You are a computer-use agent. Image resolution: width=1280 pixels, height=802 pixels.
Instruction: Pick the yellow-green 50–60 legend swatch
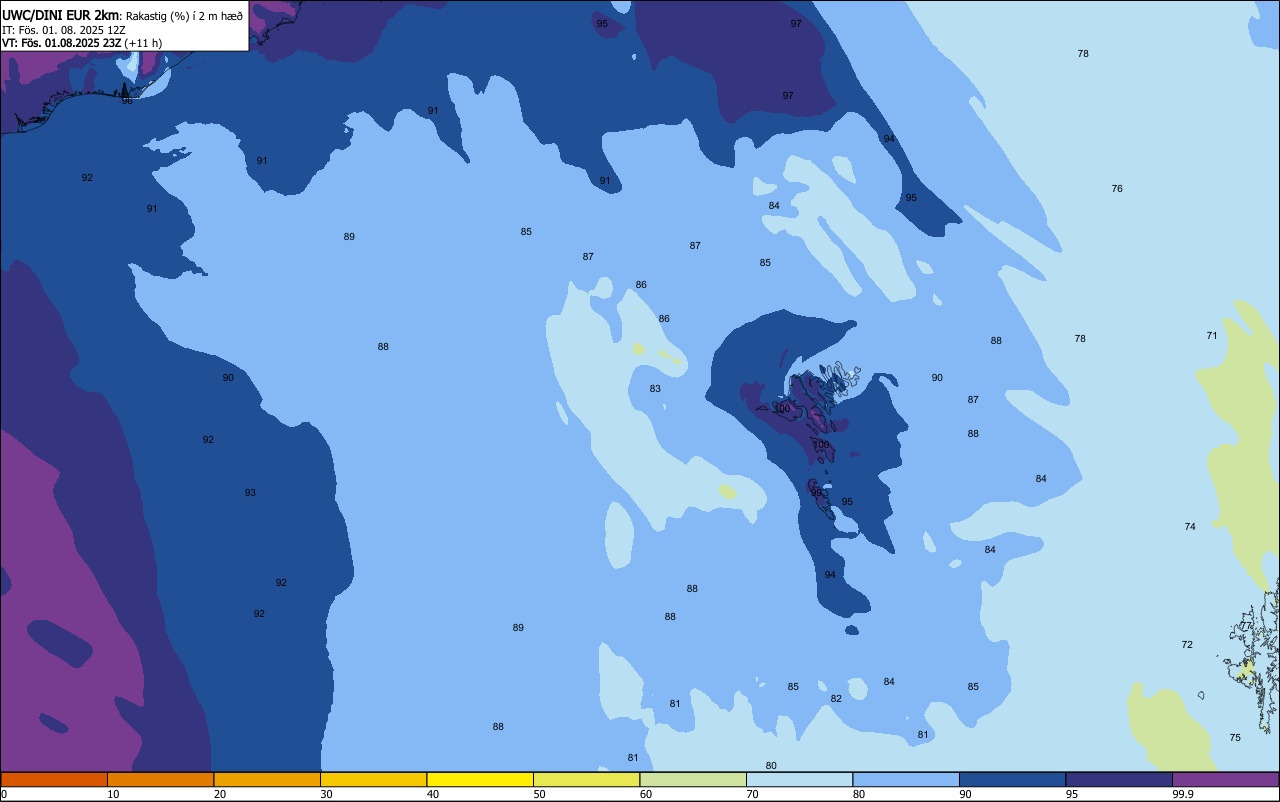coord(586,779)
